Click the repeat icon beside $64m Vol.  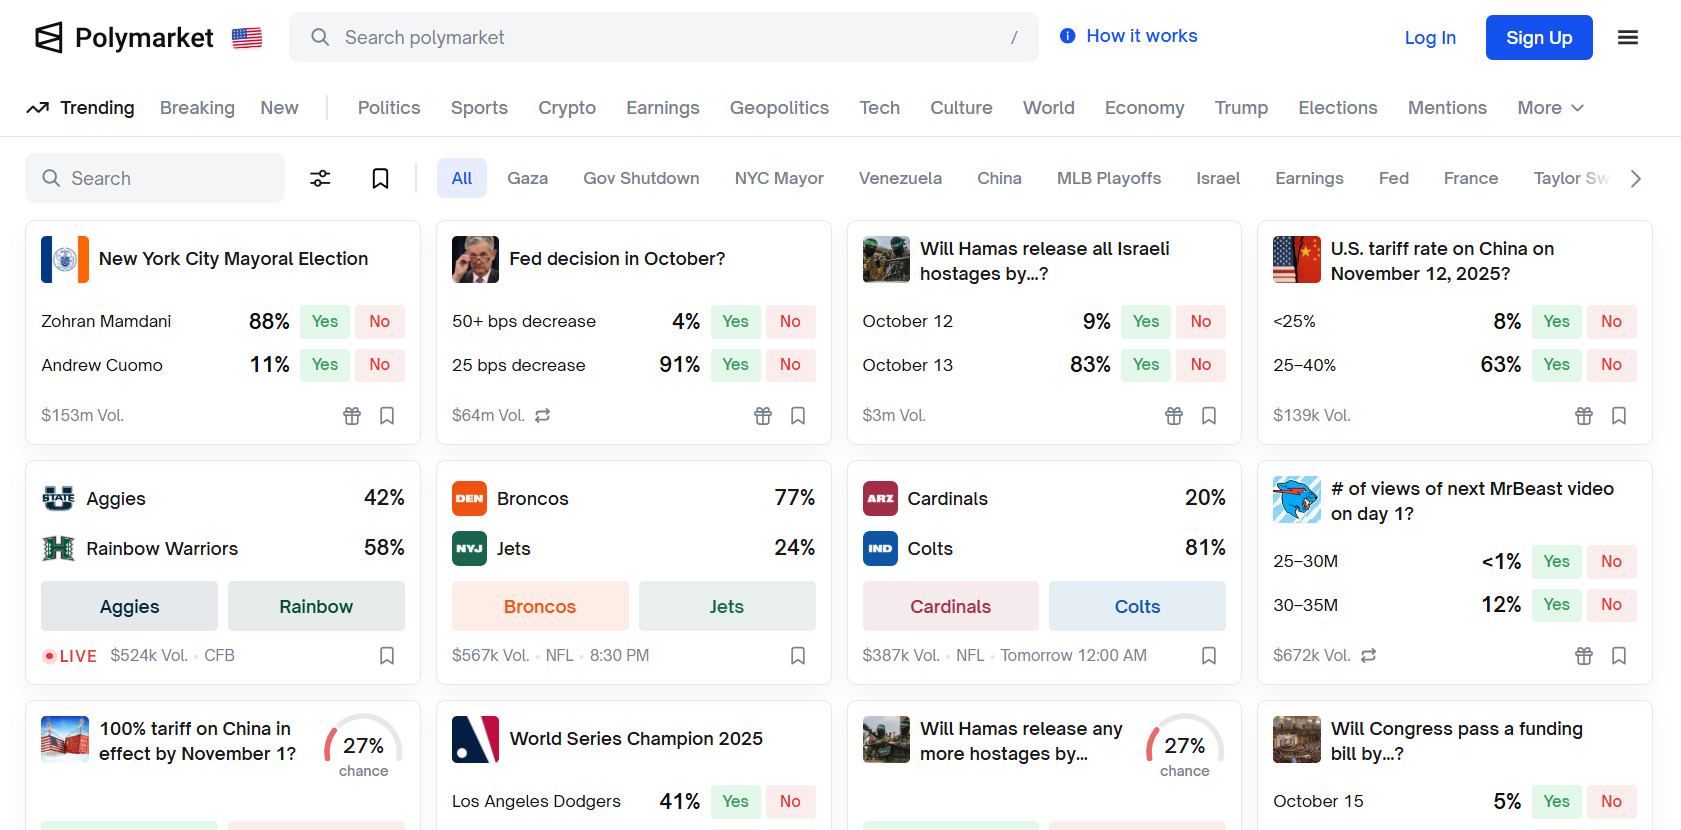point(543,416)
